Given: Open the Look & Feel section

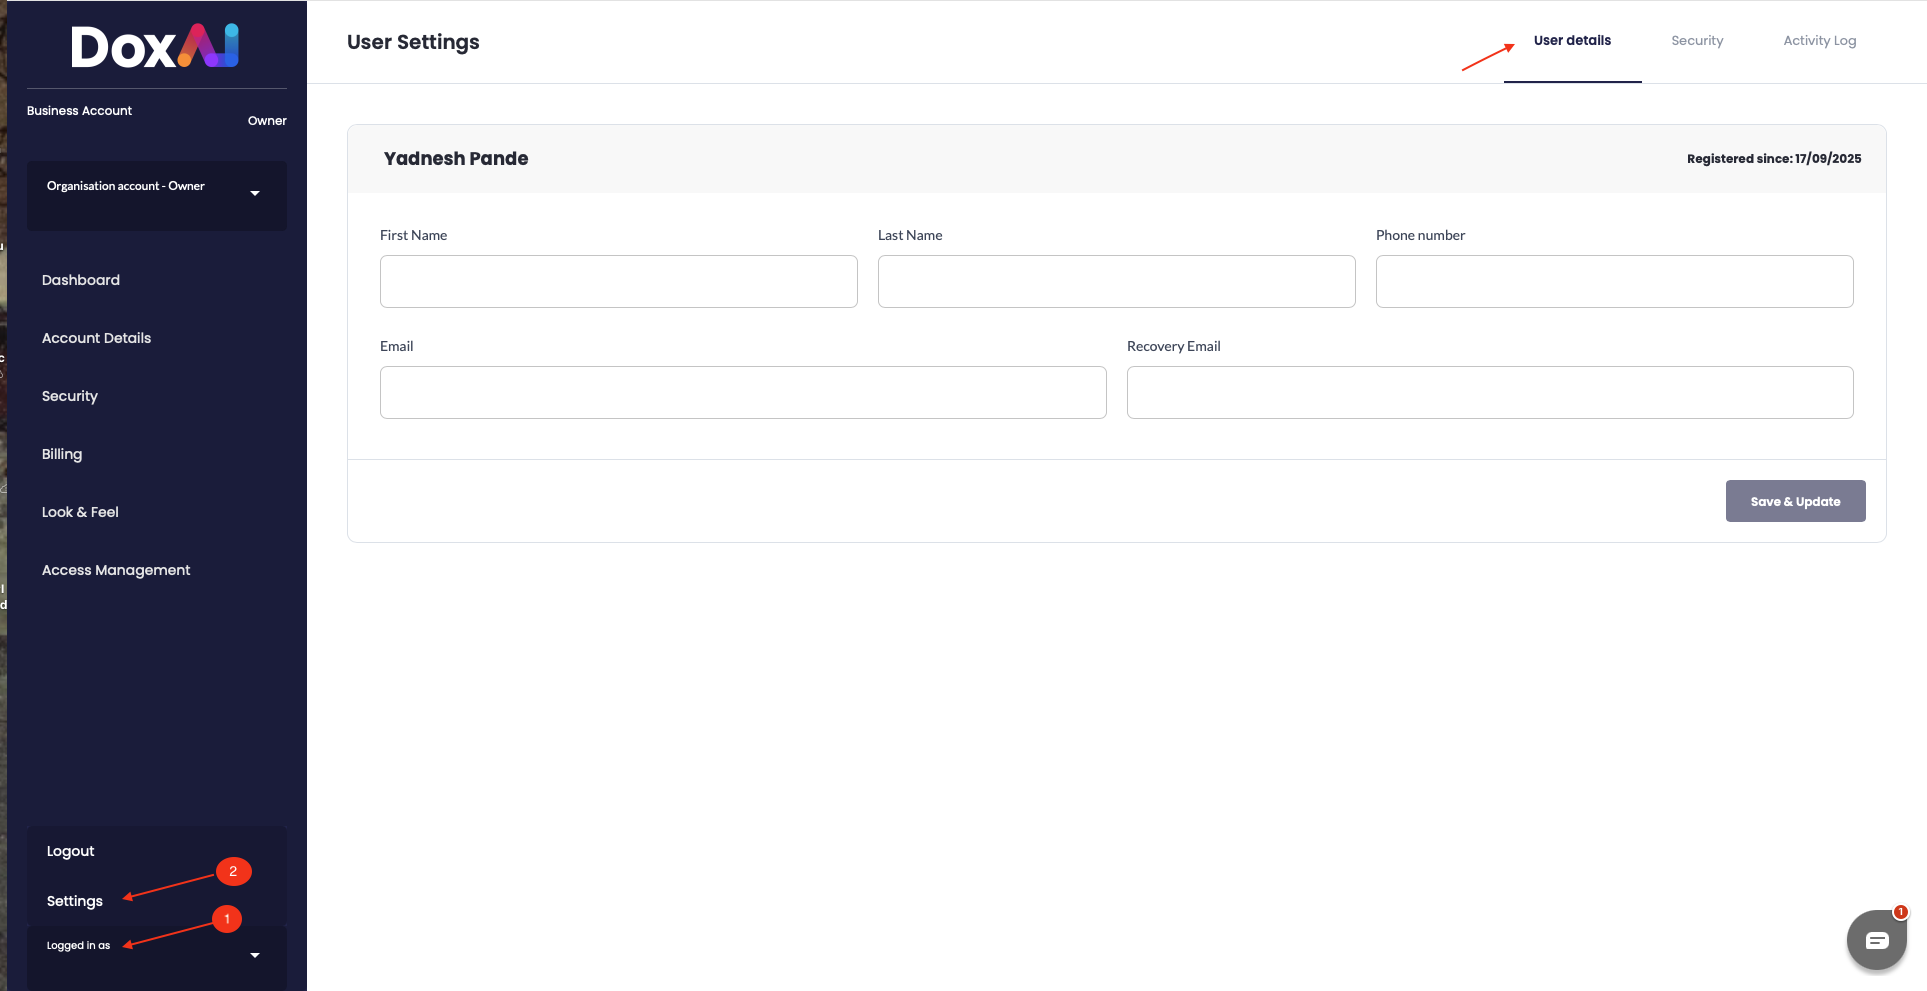Looking at the screenshot, I should pyautogui.click(x=80, y=512).
